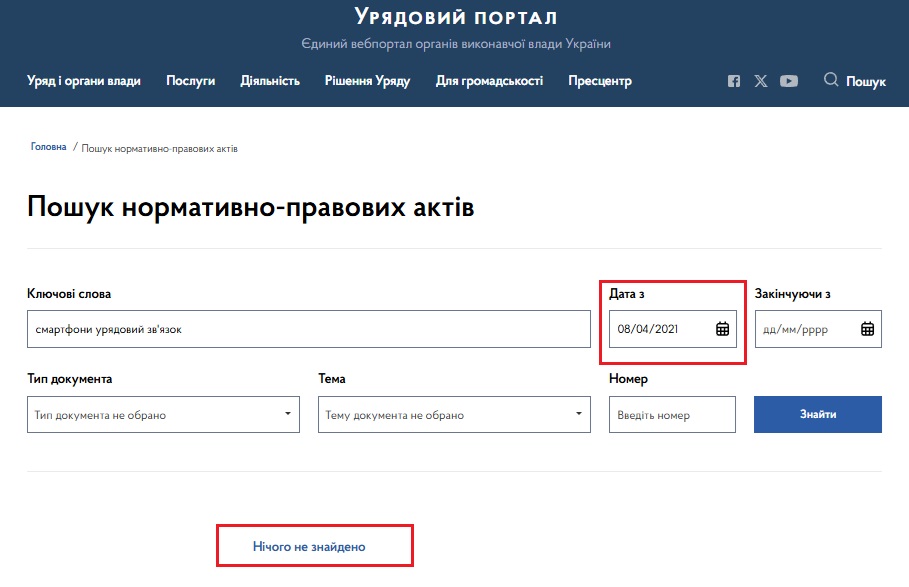Open the government Facebook page icon
The width and height of the screenshot is (909, 587).
[733, 81]
